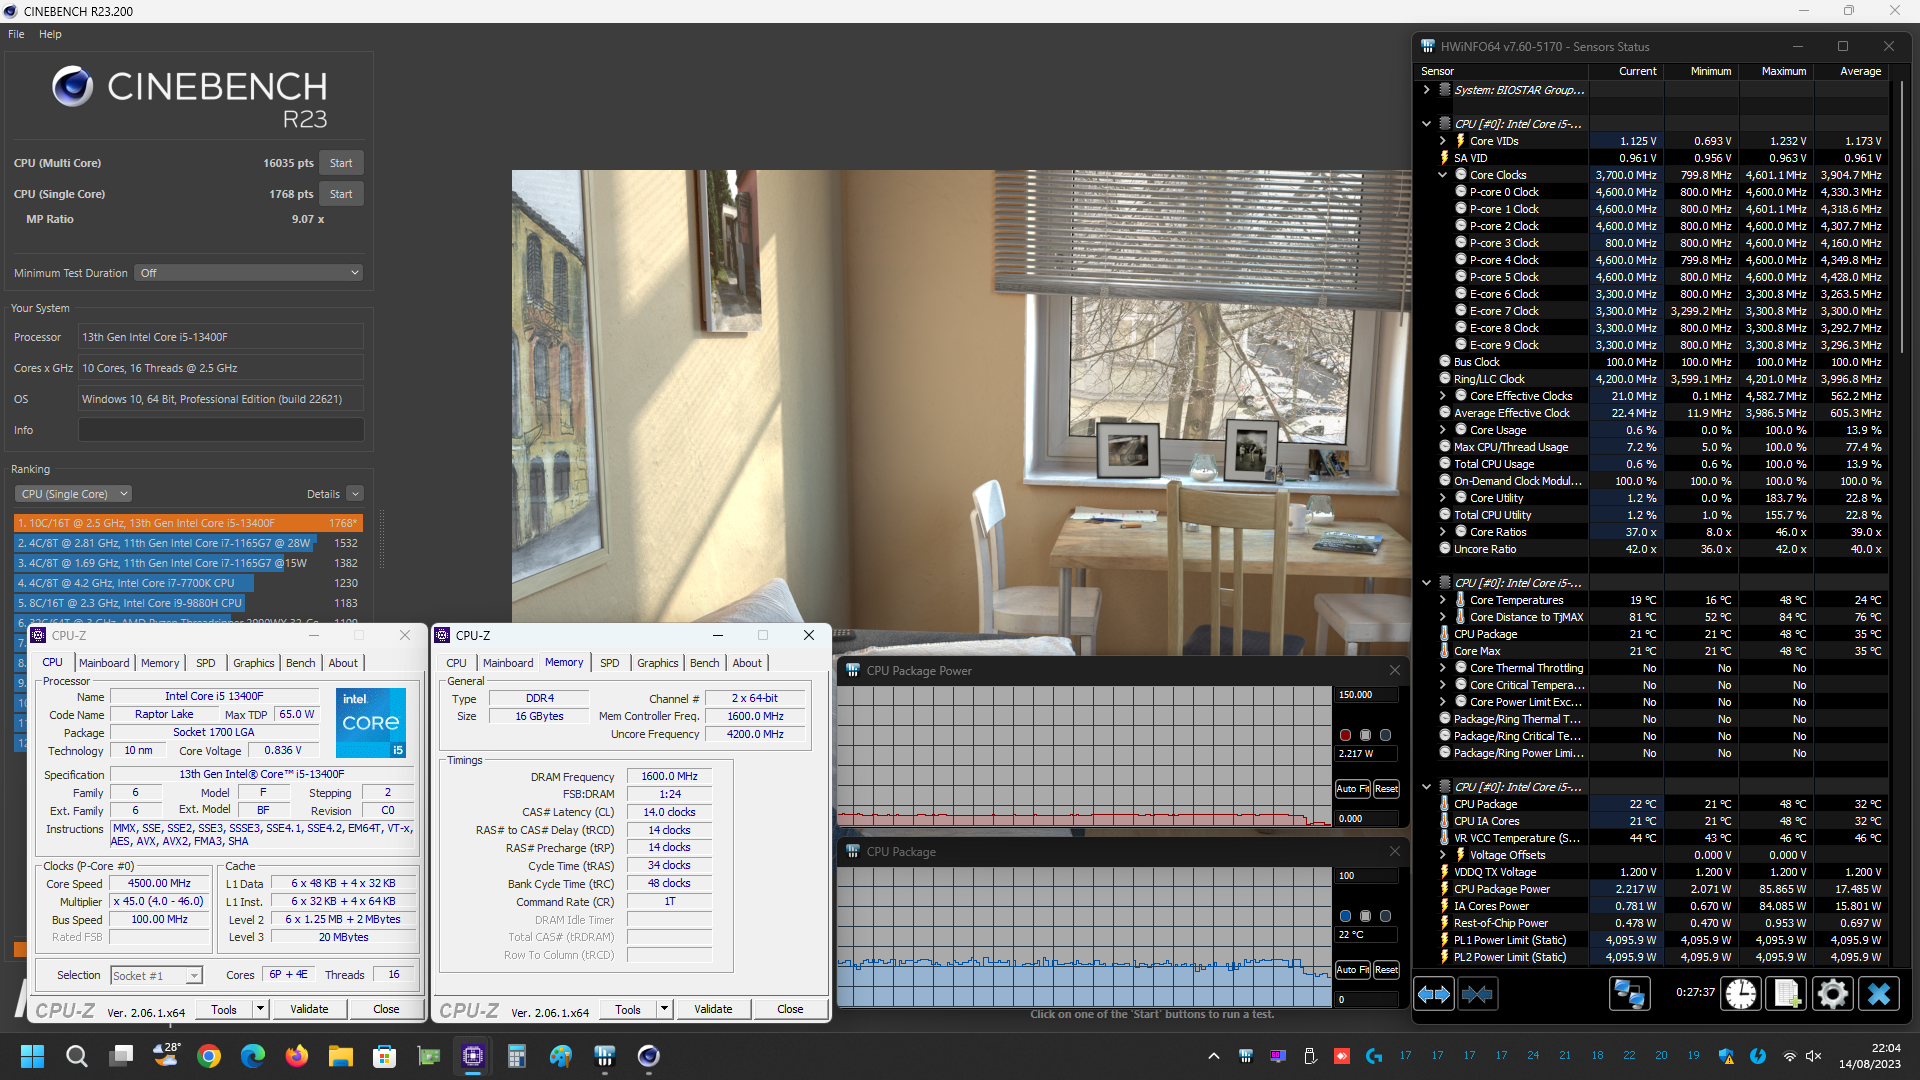Launch Google Chrome from taskbar
Screen dimensions: 1920x1080
(209, 1056)
